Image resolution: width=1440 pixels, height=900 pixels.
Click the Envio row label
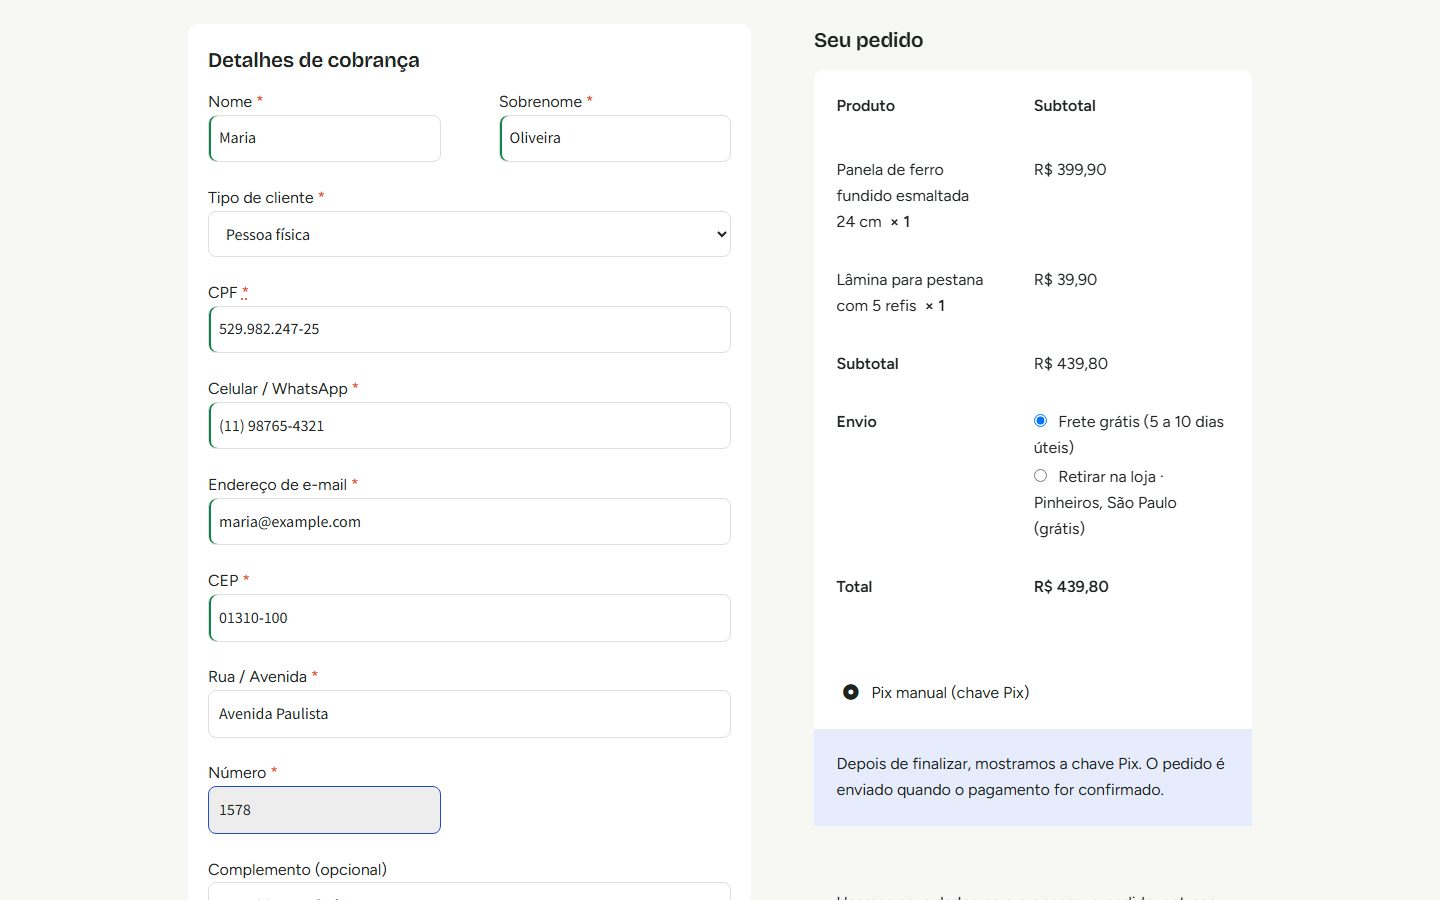pos(856,422)
